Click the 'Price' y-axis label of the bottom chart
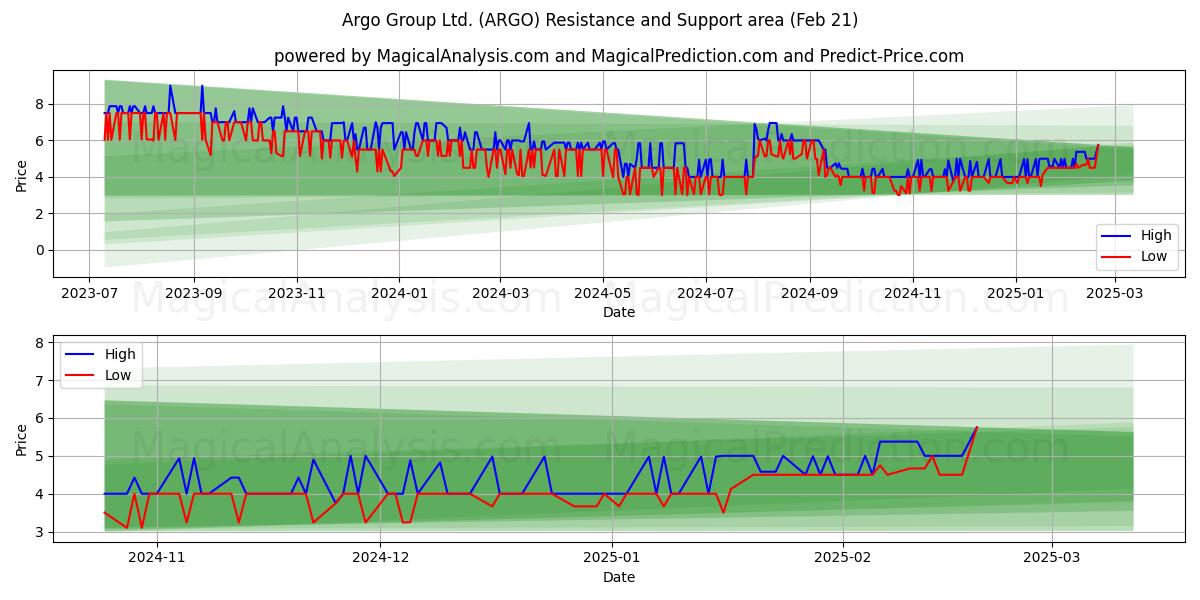1200x600 pixels. (22, 439)
